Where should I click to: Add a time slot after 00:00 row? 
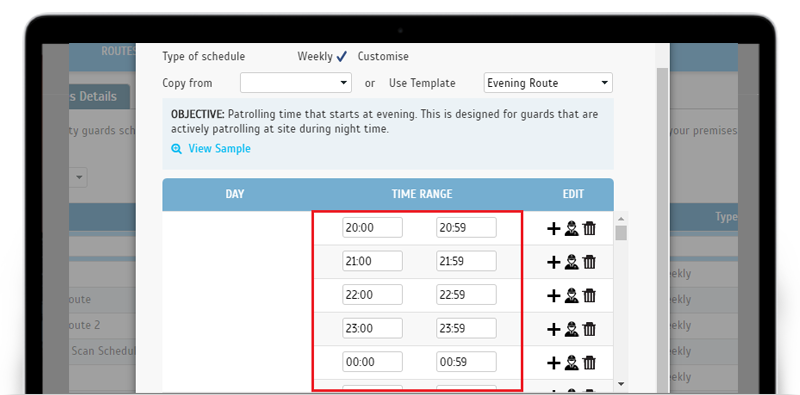(x=554, y=363)
